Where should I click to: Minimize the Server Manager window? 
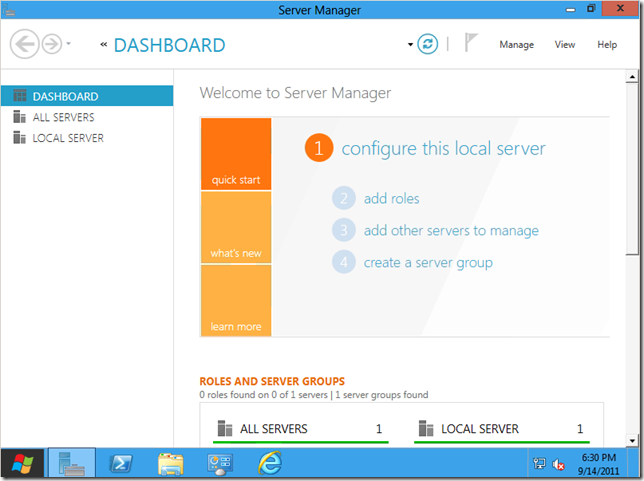[x=570, y=9]
